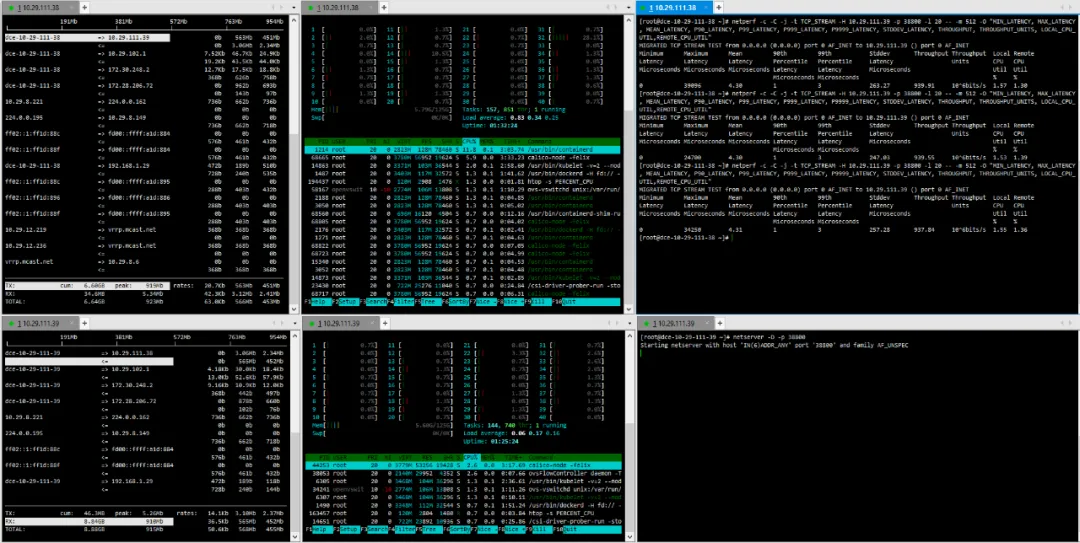
Task: Open a new tab in the bottom-middle htop pane
Action: [384, 323]
